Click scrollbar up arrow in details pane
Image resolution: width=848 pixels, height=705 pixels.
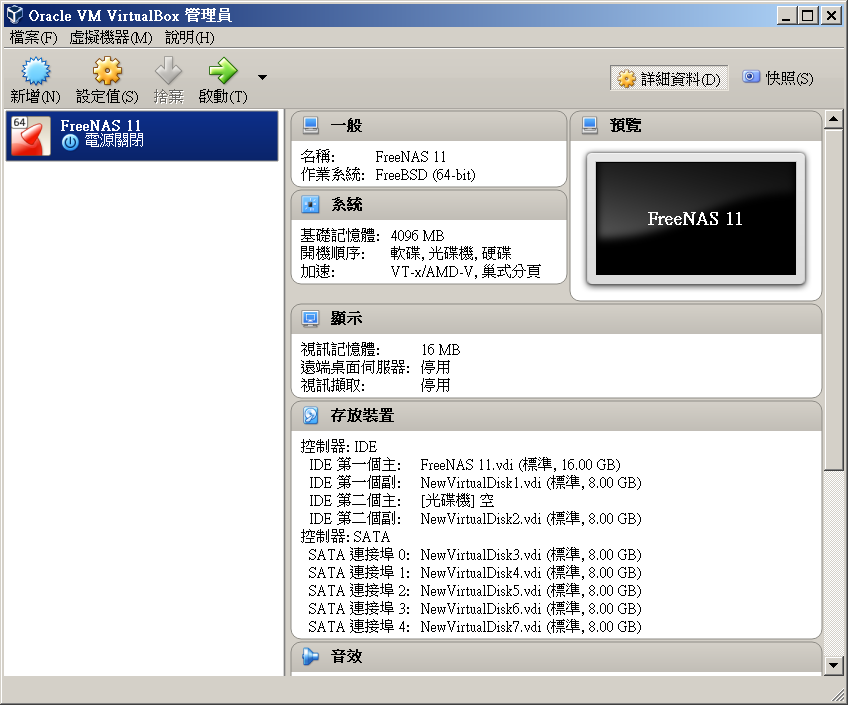pyautogui.click(x=833, y=119)
